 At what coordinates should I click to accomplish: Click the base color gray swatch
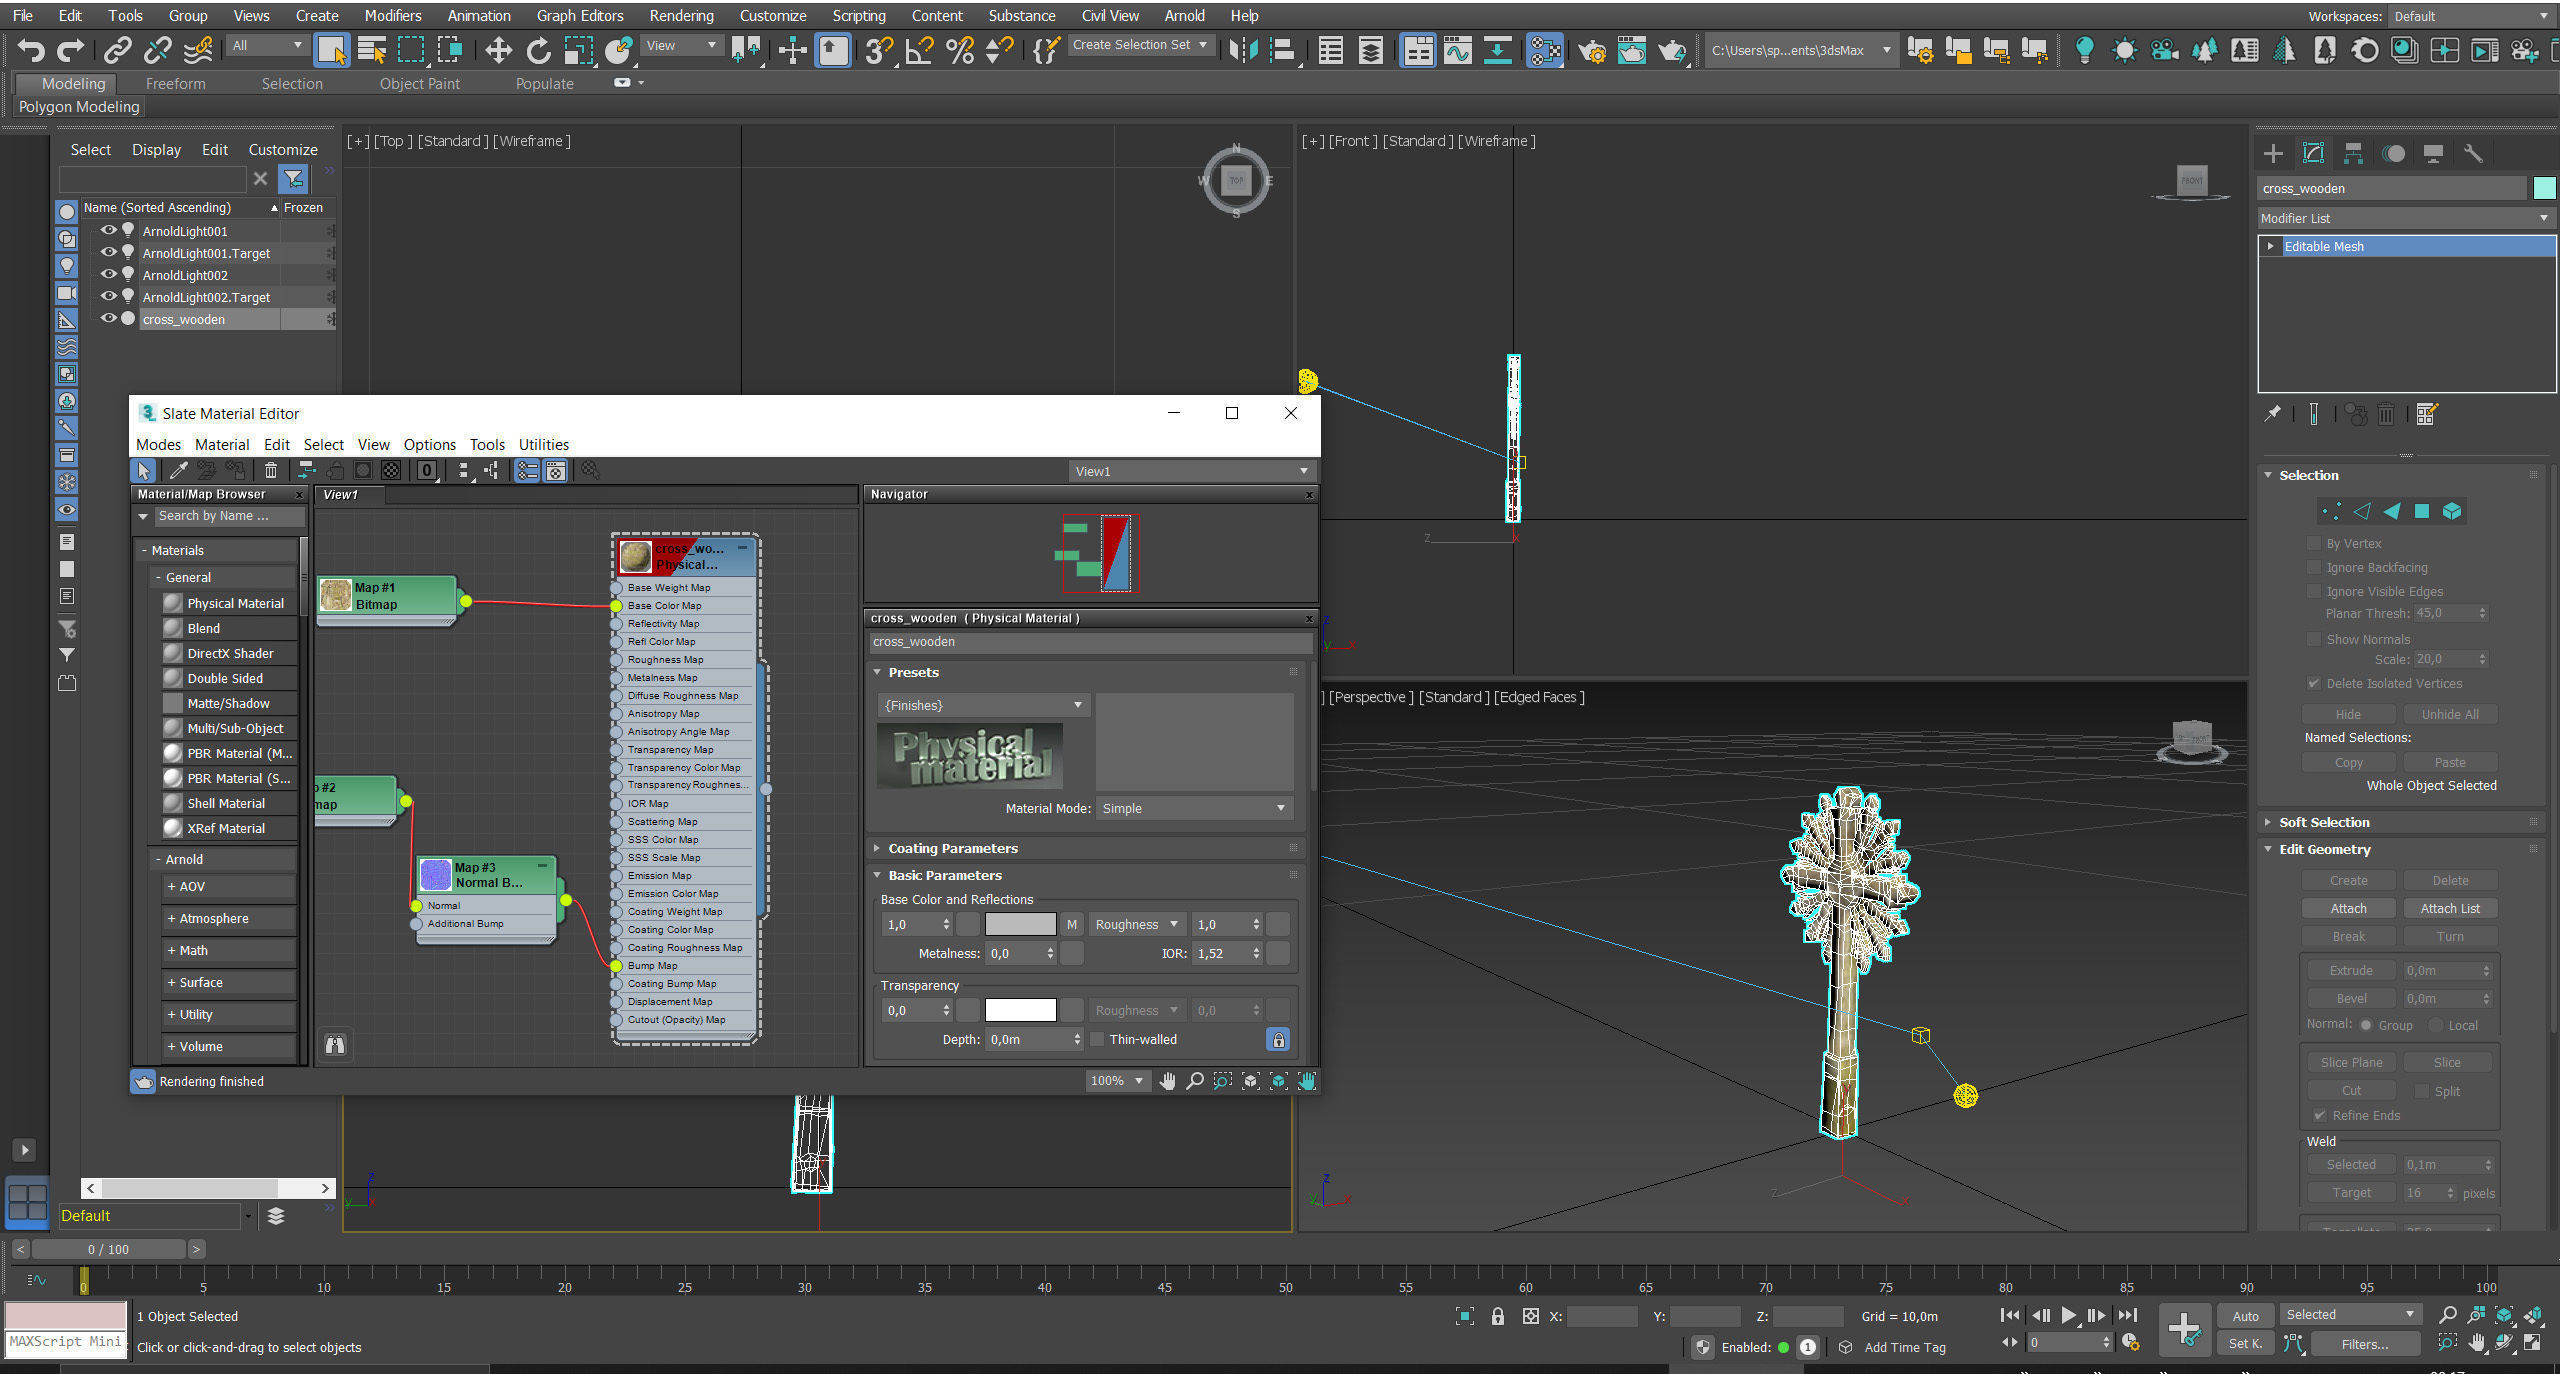click(1020, 924)
